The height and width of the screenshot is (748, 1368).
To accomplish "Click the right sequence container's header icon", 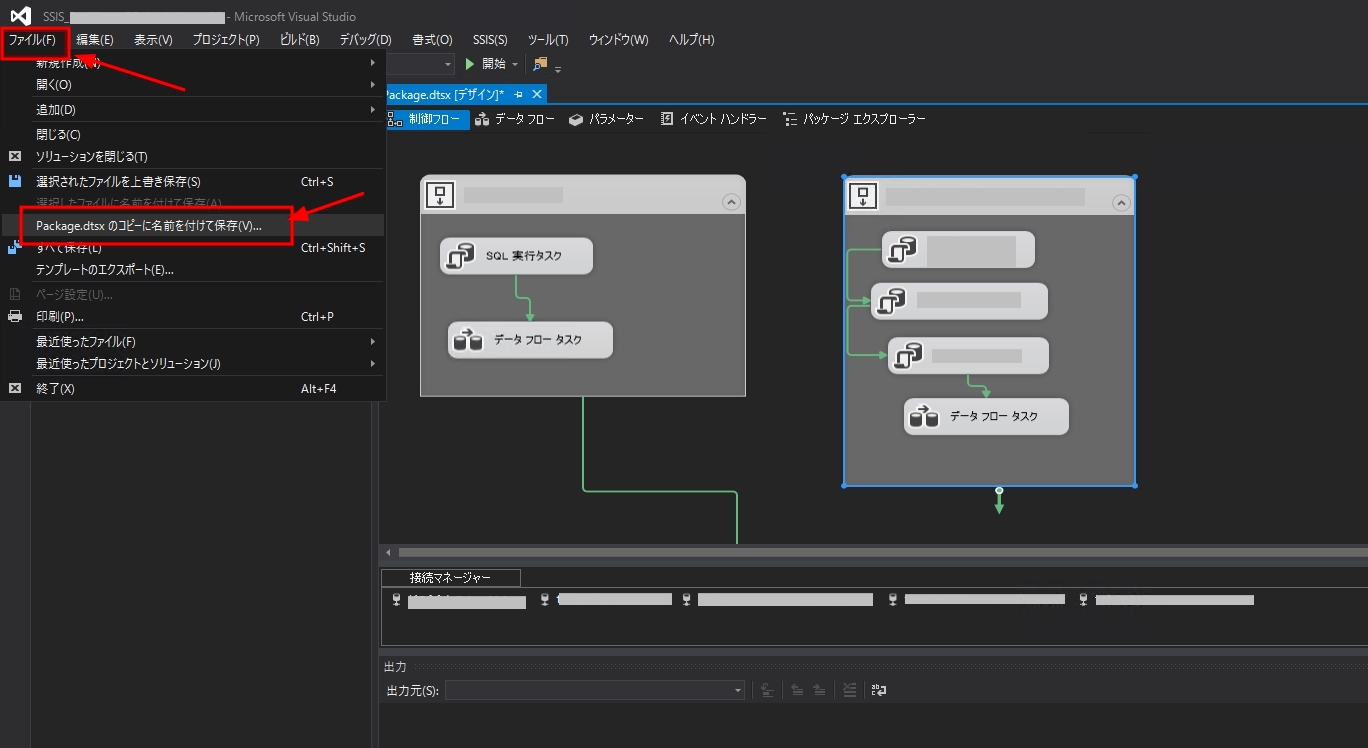I will 863,196.
